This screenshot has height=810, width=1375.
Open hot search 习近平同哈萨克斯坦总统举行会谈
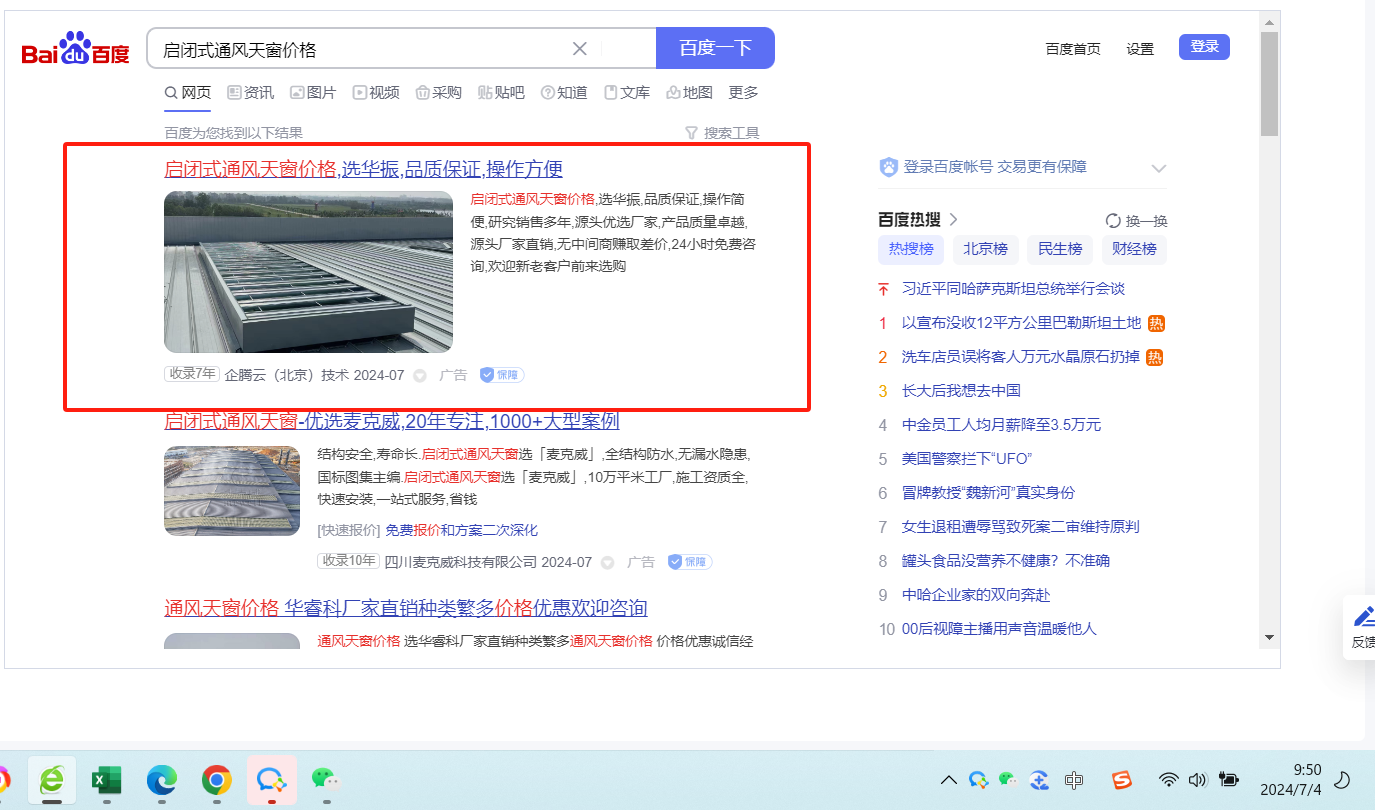coord(1013,289)
